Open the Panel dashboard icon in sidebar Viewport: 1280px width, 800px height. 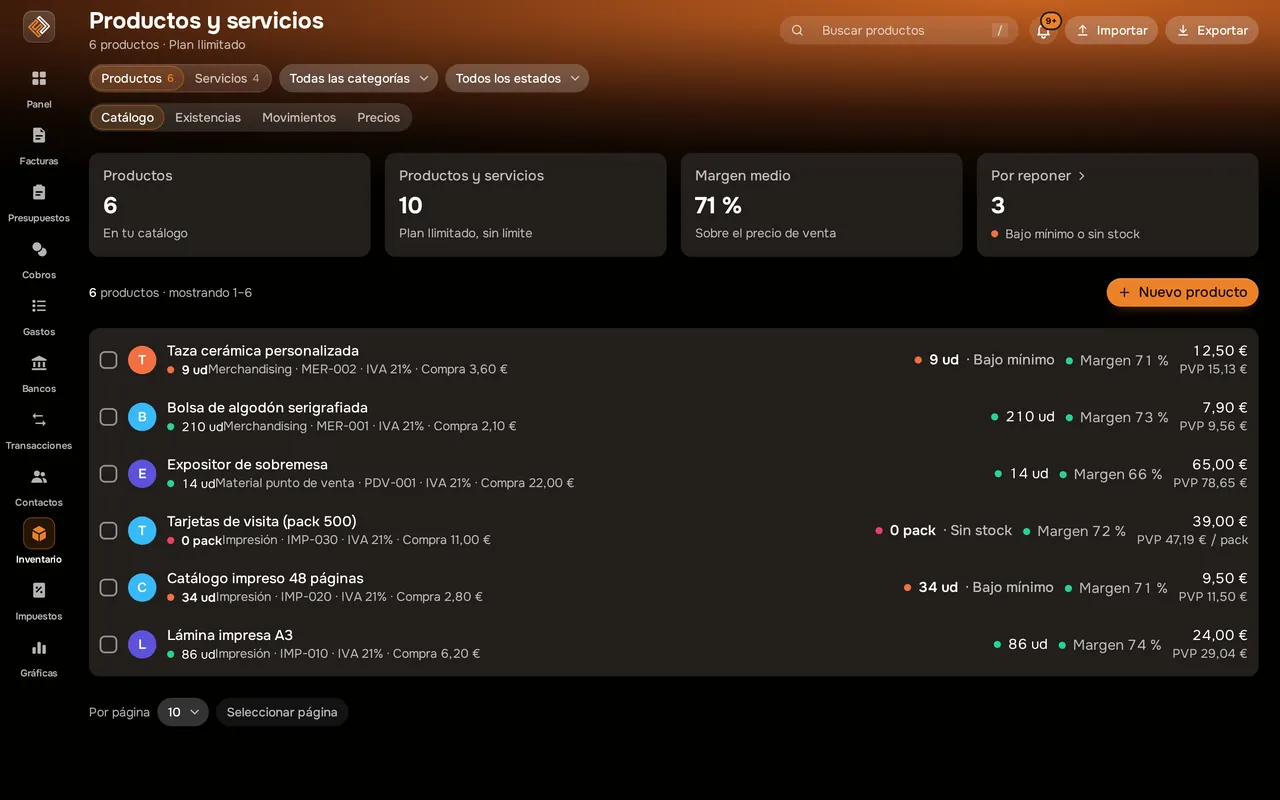[x=39, y=78]
